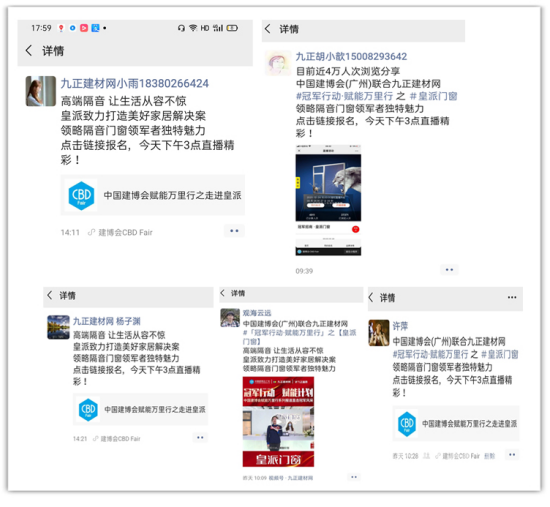
Task: Tap headphone icon in phone status bar
Action: click(x=181, y=28)
